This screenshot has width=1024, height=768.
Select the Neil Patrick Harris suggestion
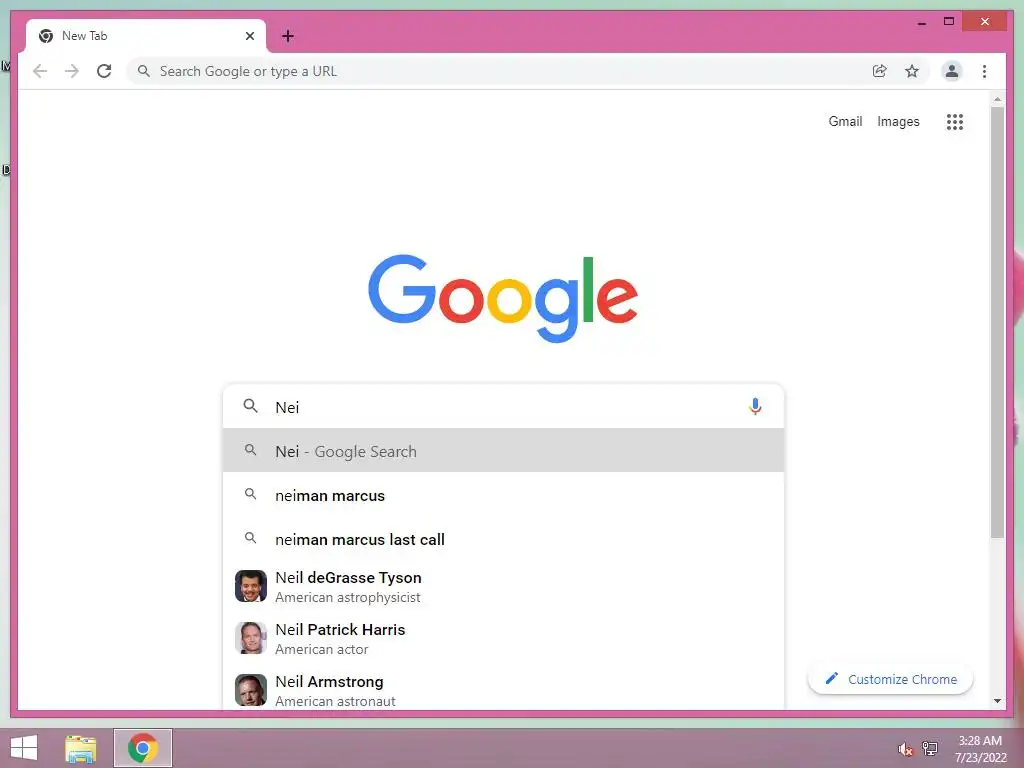[503, 639]
